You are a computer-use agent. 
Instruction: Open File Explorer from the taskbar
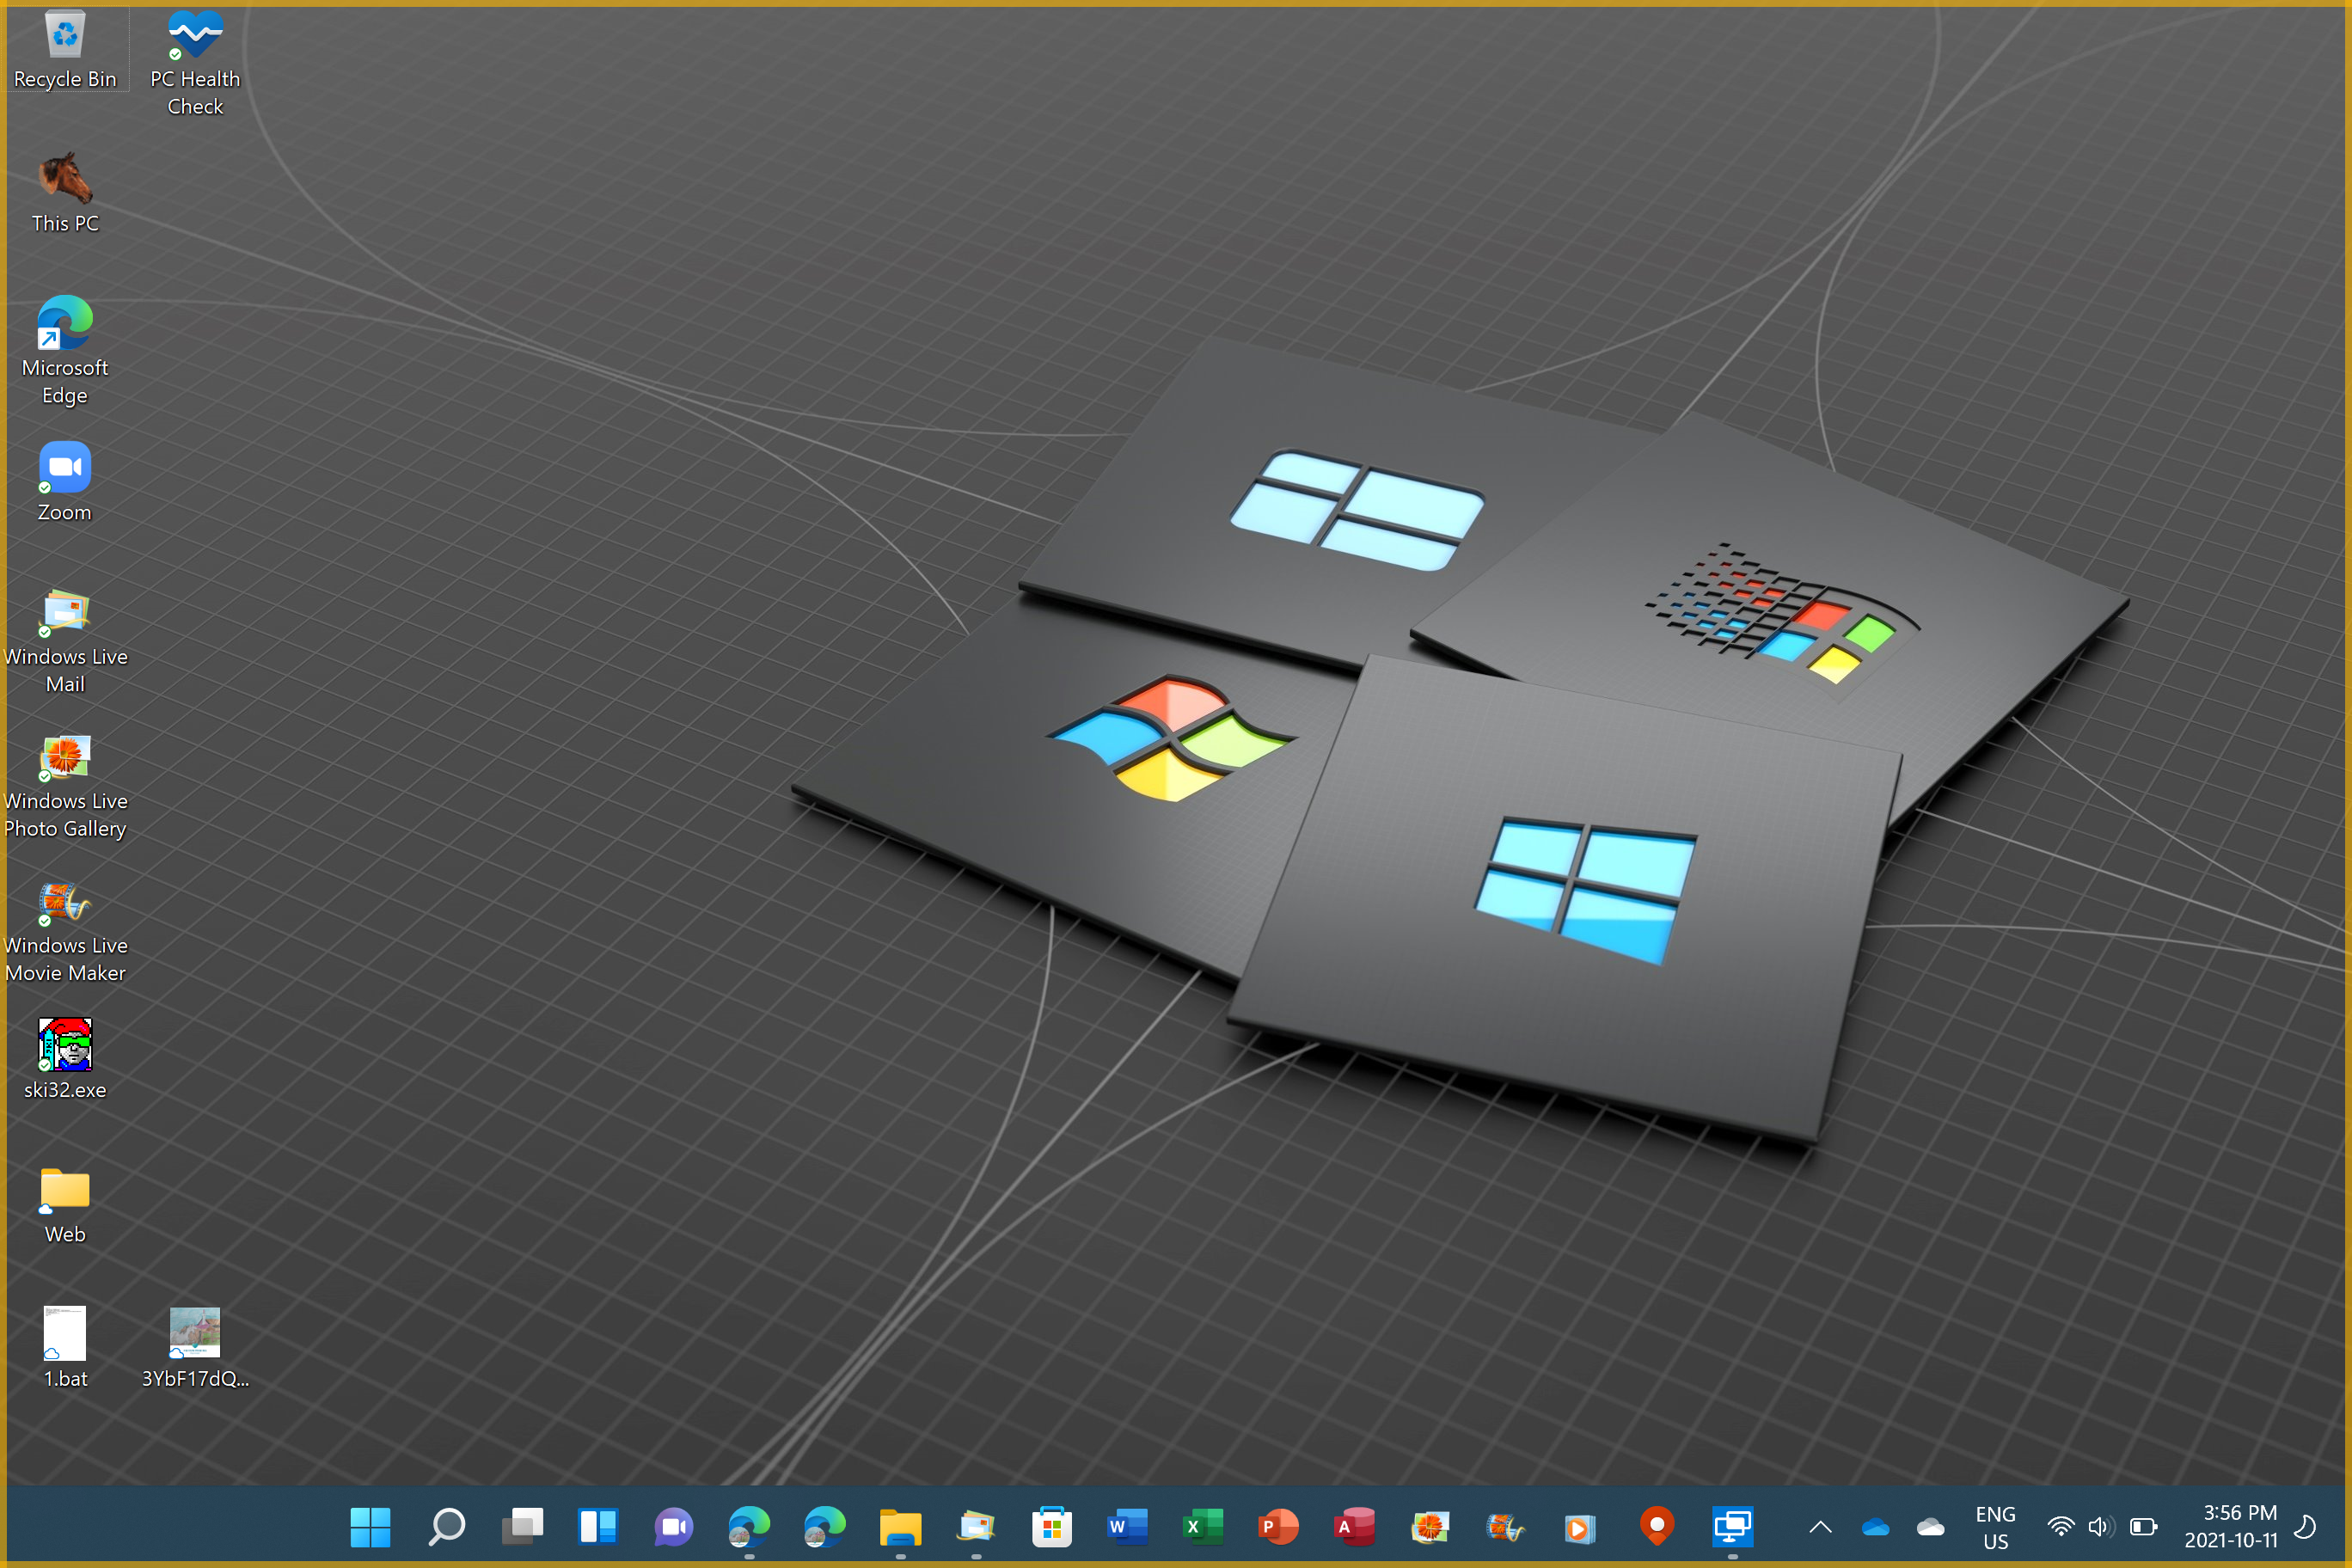click(x=900, y=1527)
